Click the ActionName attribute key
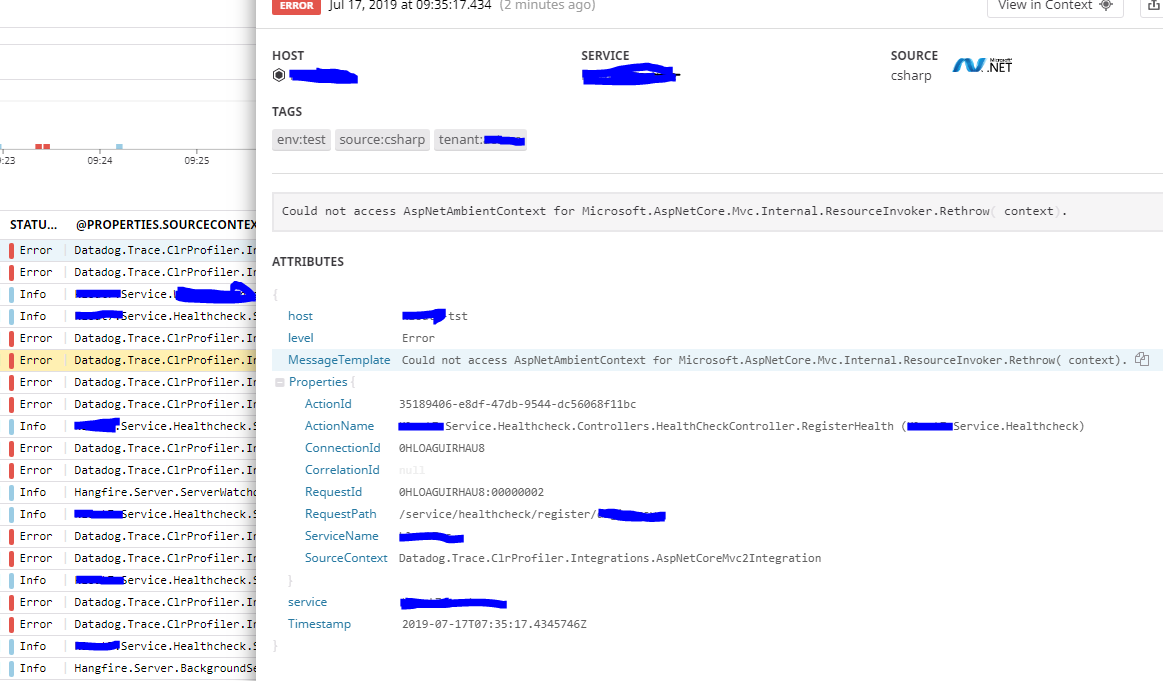1163x681 pixels. click(340, 425)
